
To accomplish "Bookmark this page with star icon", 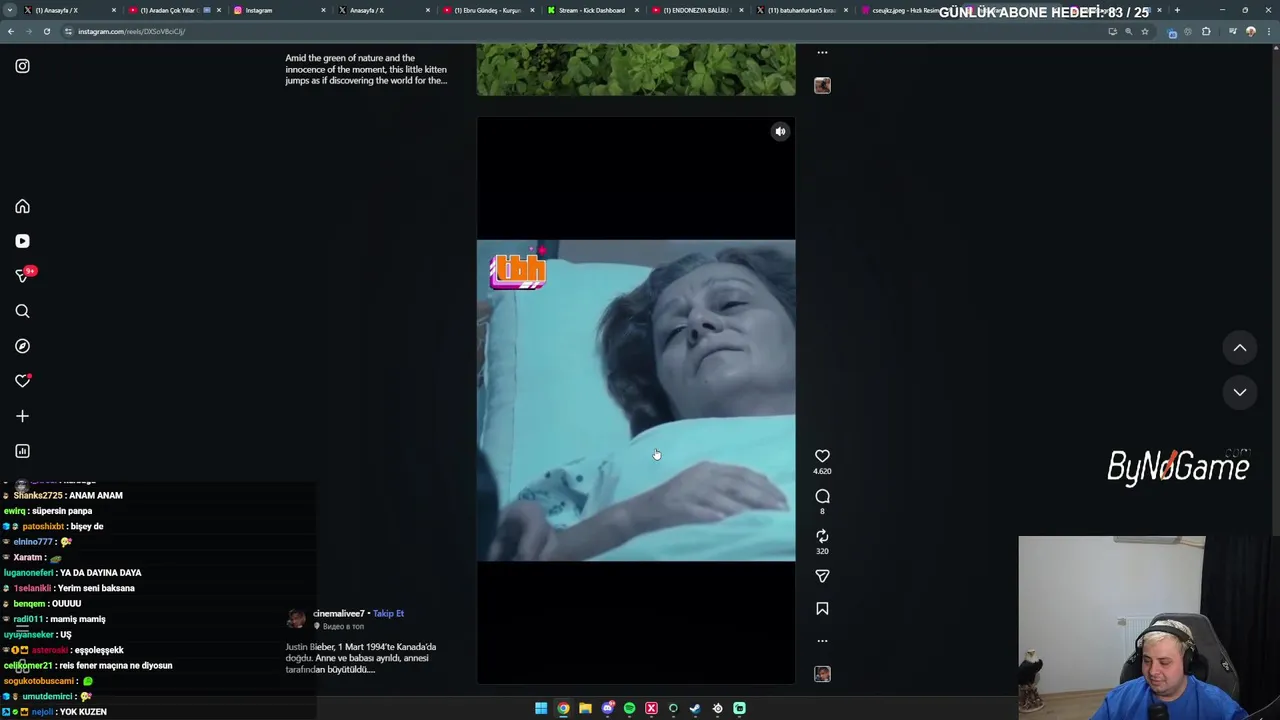I will (x=1145, y=31).
